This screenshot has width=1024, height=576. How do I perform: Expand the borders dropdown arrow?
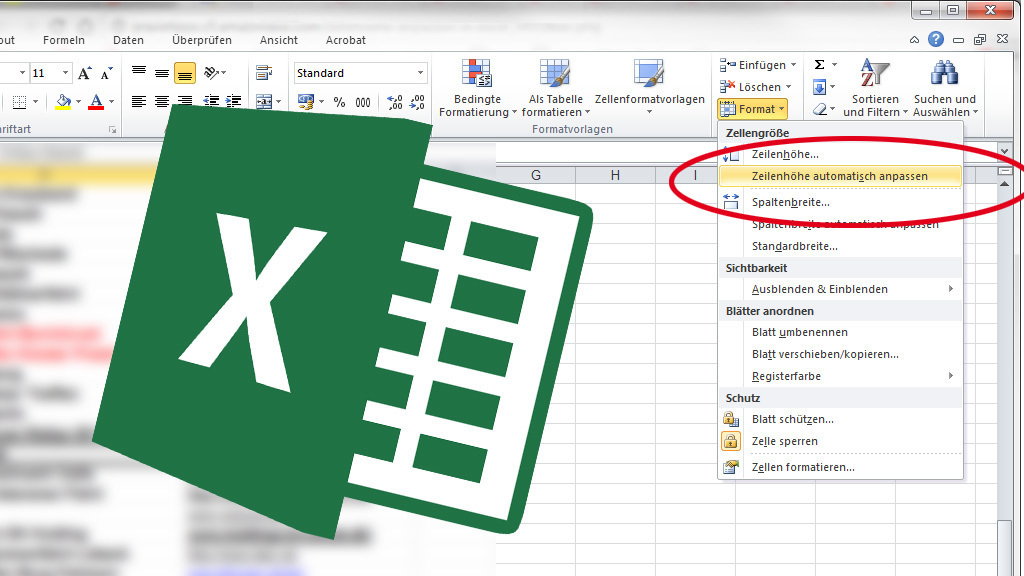35,102
